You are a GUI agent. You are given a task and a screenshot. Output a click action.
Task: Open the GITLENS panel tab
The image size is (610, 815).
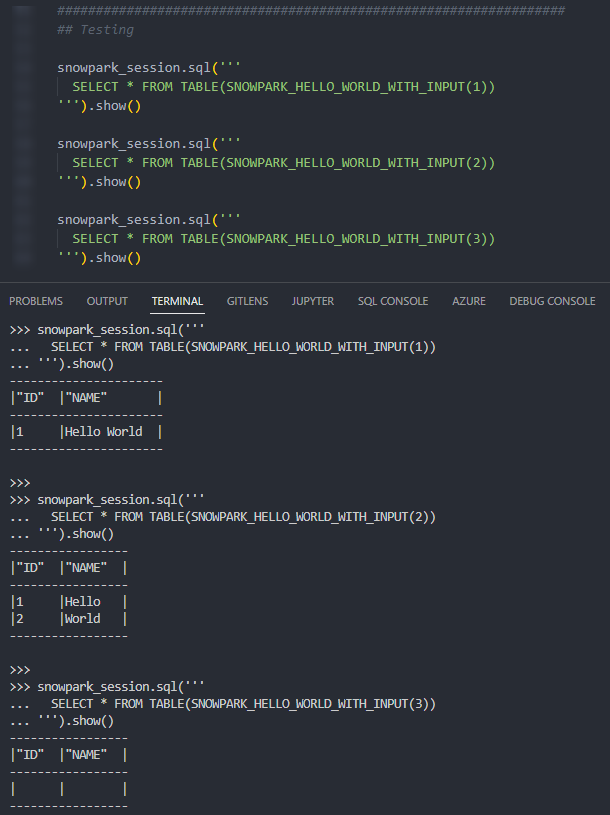[x=247, y=301]
